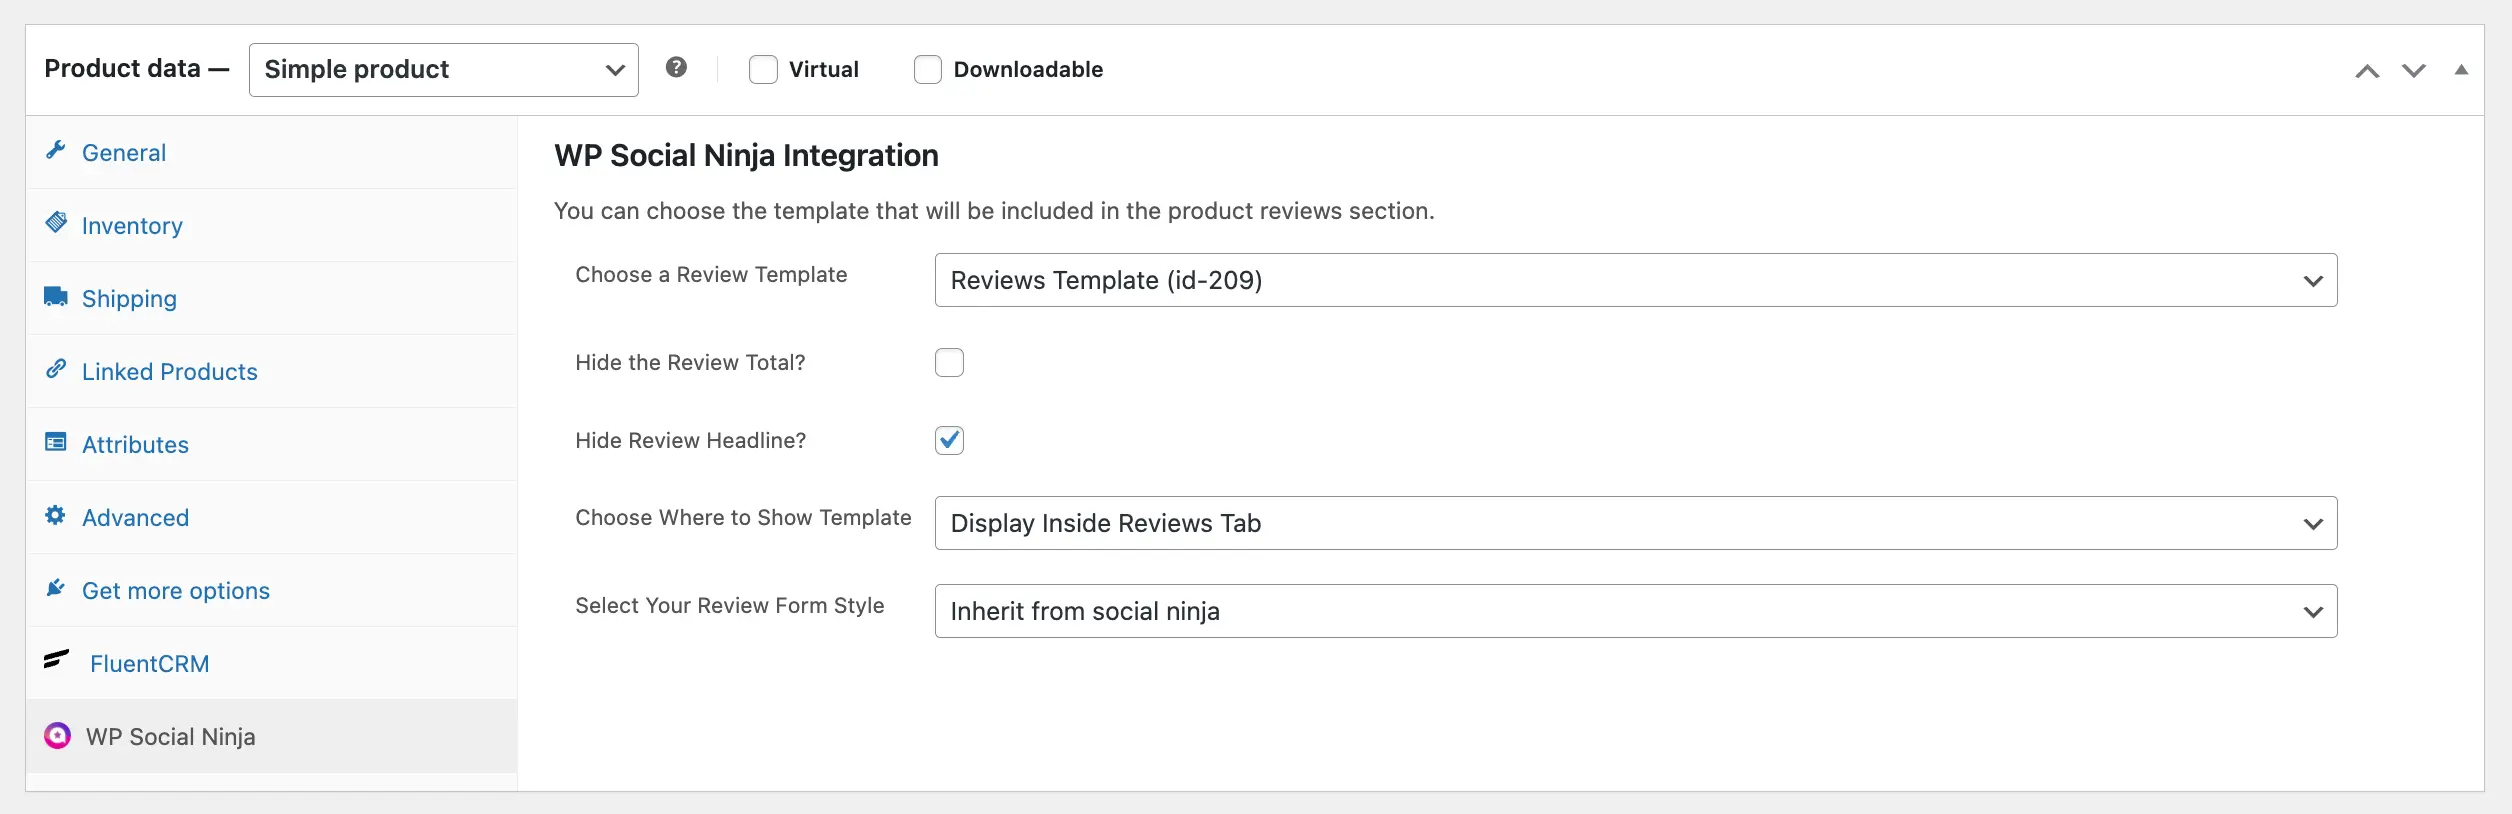This screenshot has height=814, width=2512.
Task: Move Product data panel up
Action: [x=2367, y=71]
